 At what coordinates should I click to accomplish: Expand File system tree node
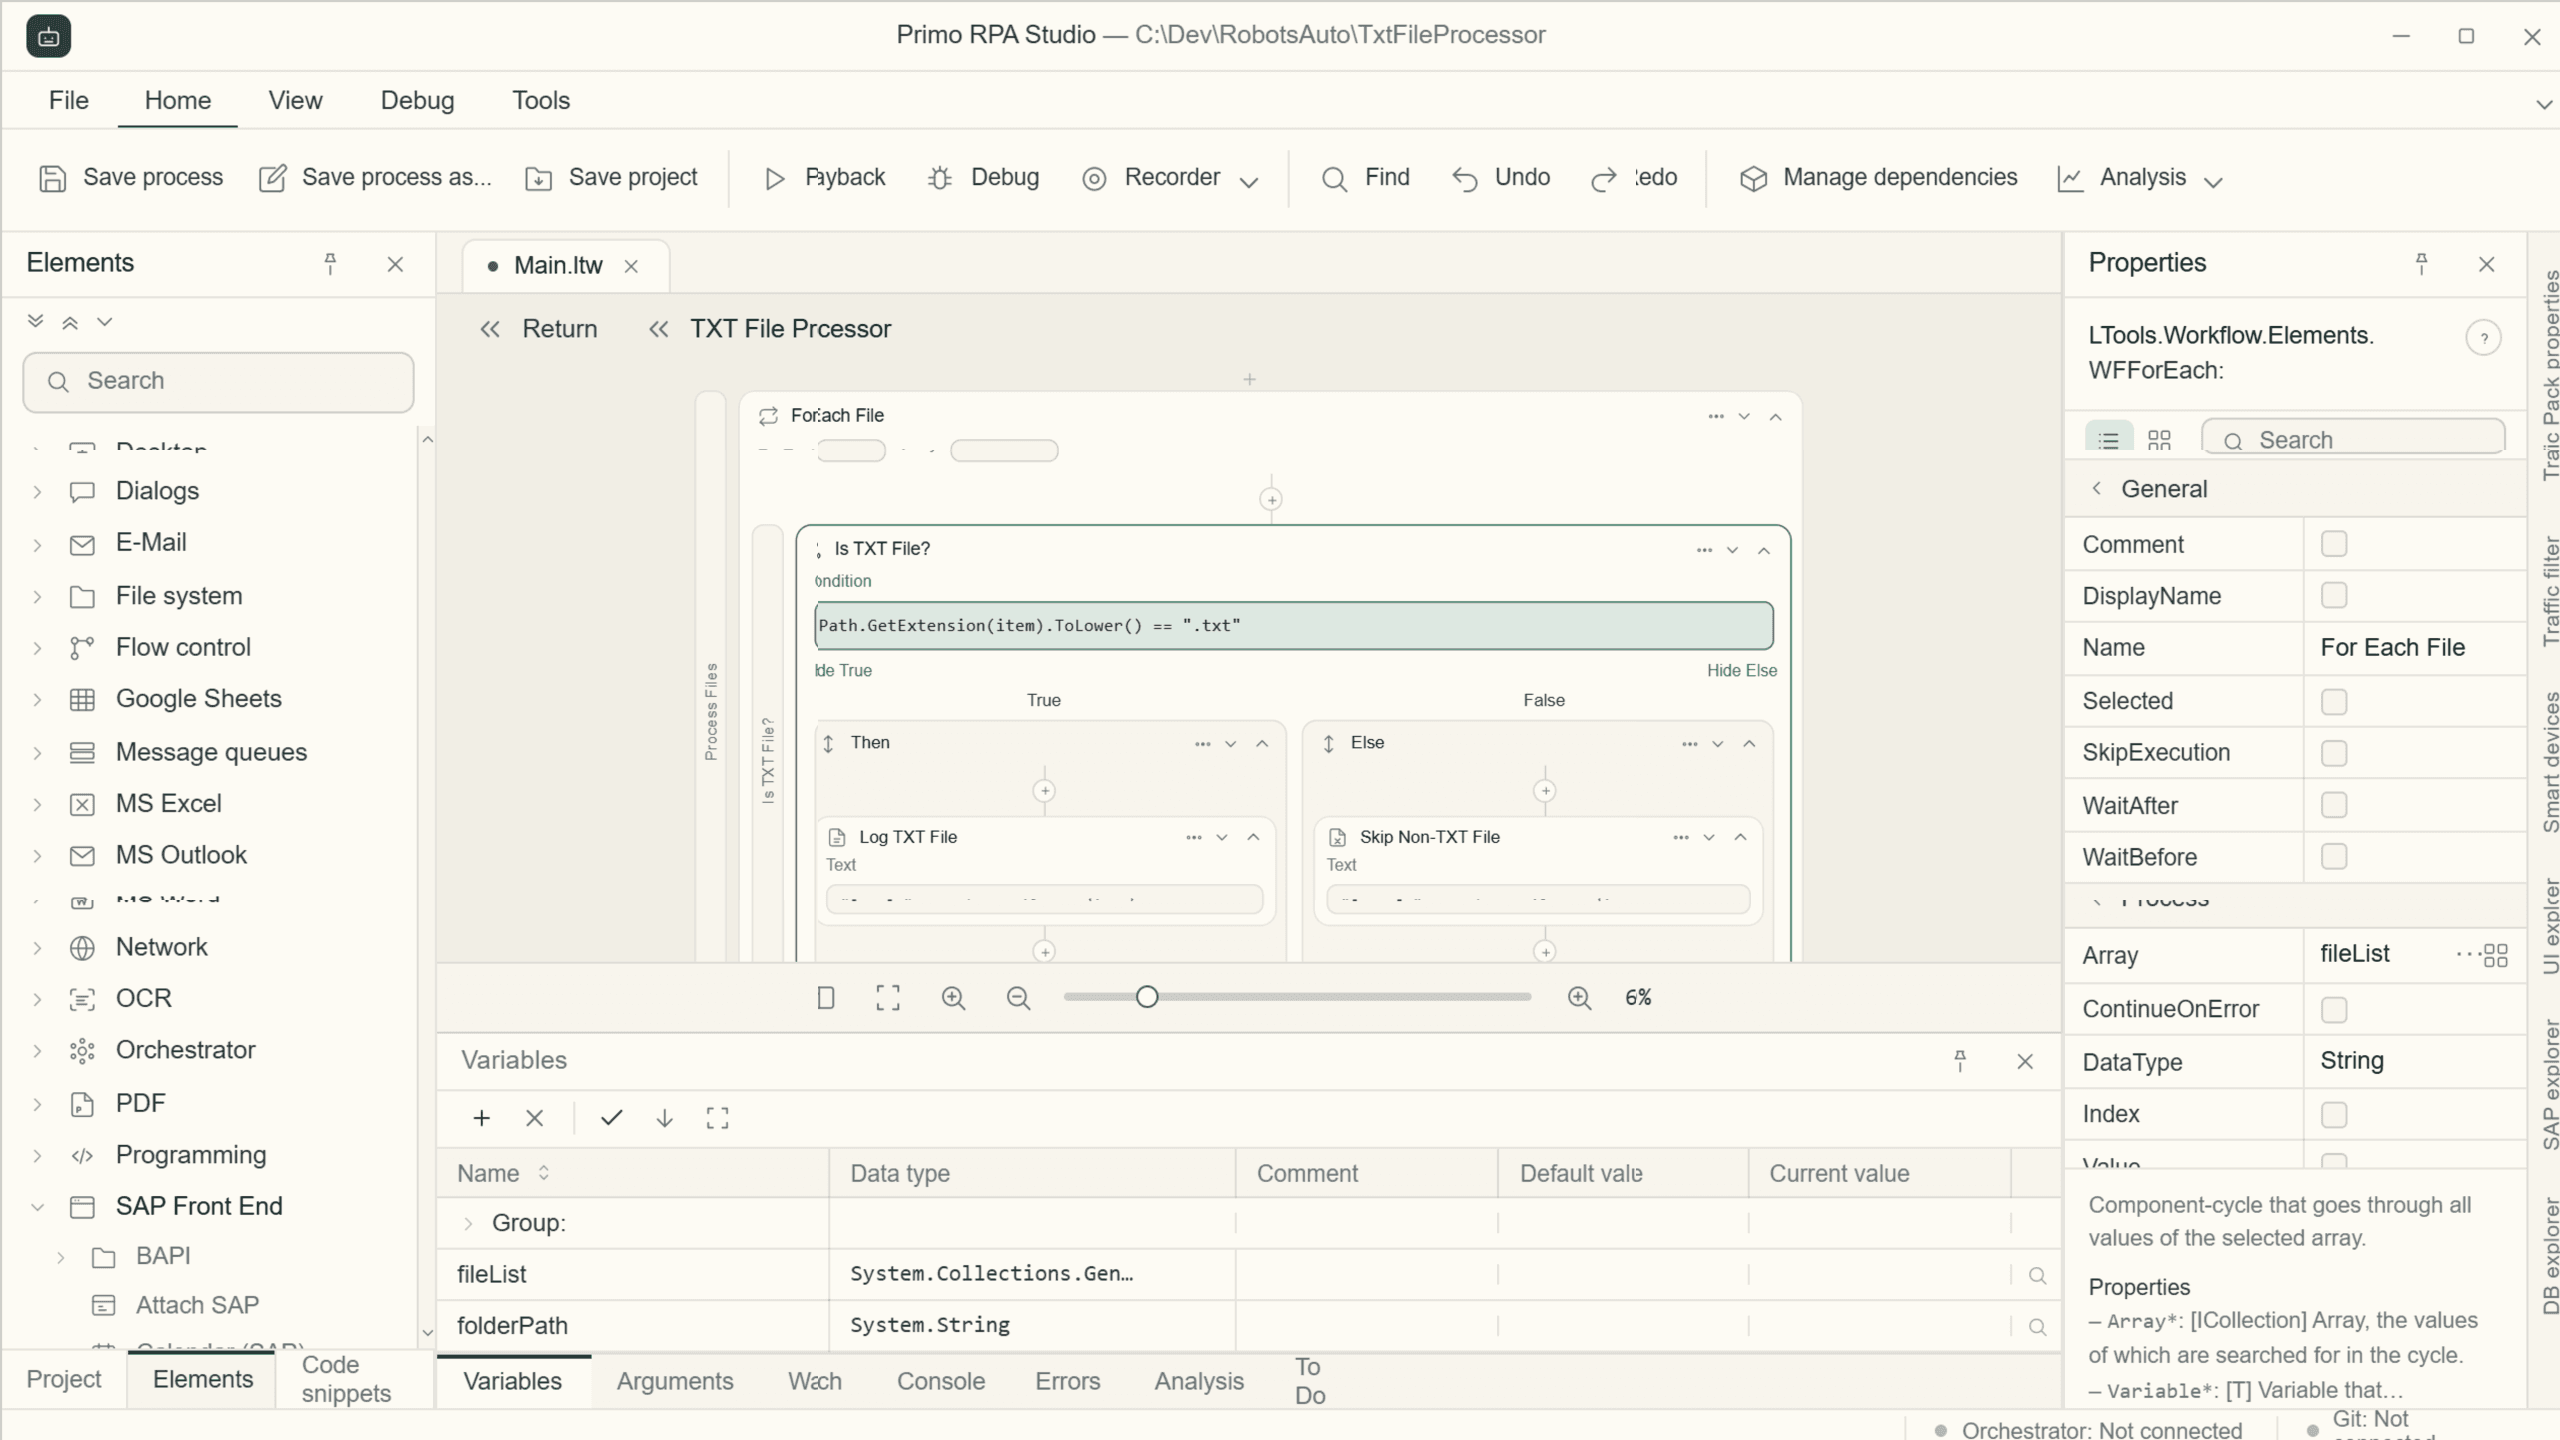pos(37,597)
